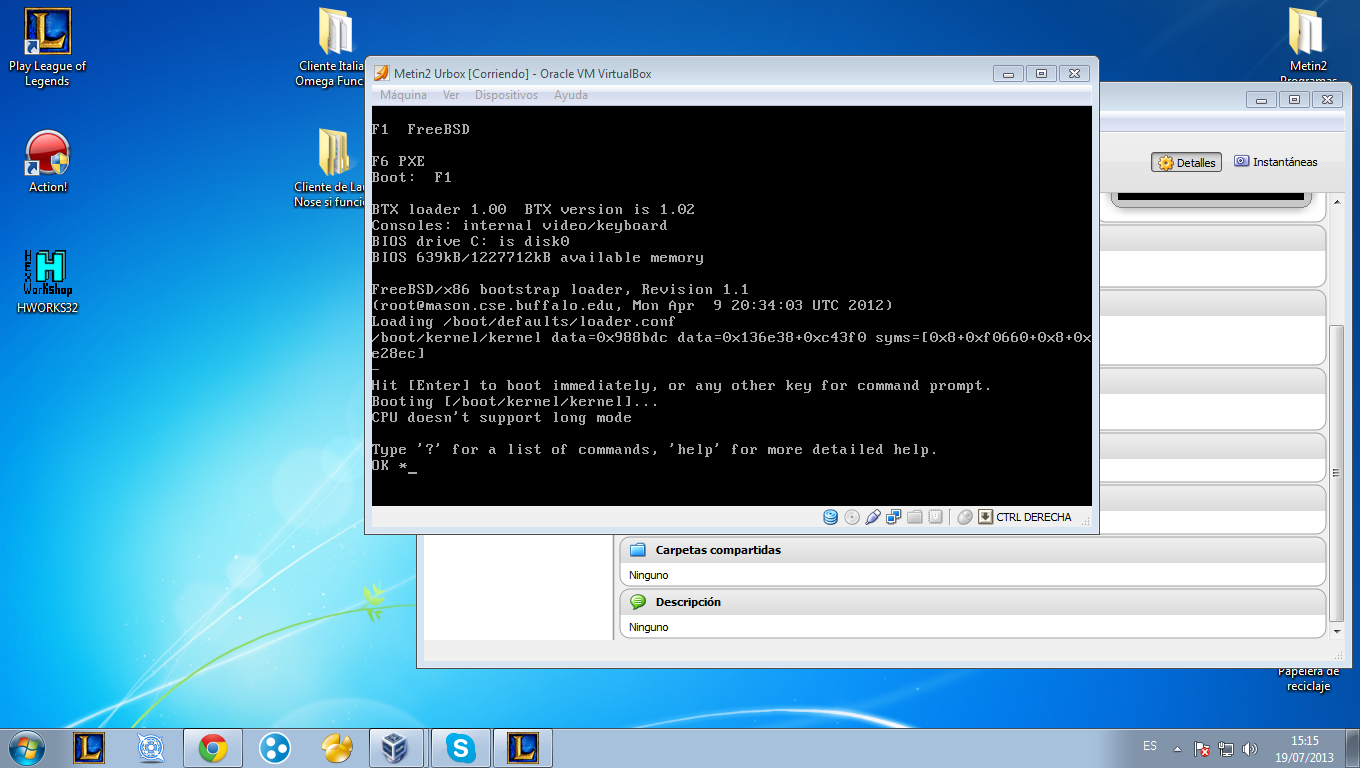Click the Descripción section header

click(x=973, y=602)
